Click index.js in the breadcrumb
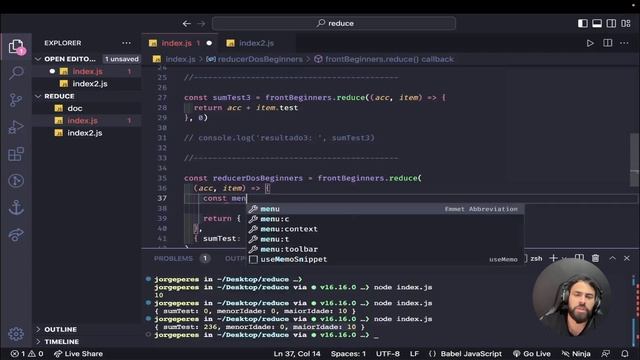This screenshot has width=640, height=360. pyautogui.click(x=180, y=59)
